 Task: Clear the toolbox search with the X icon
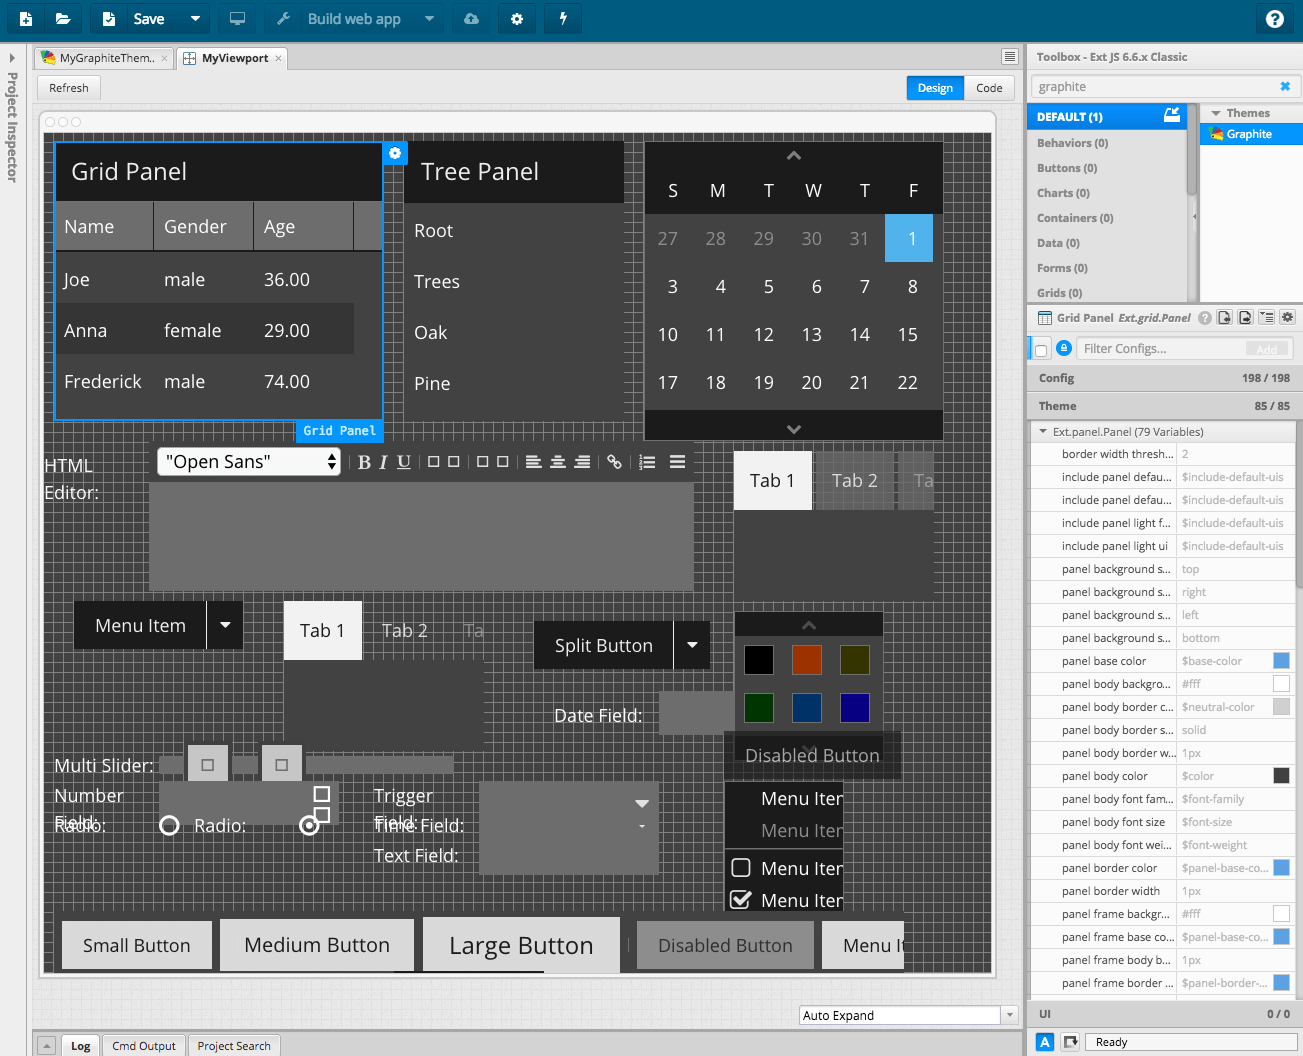pos(1285,87)
